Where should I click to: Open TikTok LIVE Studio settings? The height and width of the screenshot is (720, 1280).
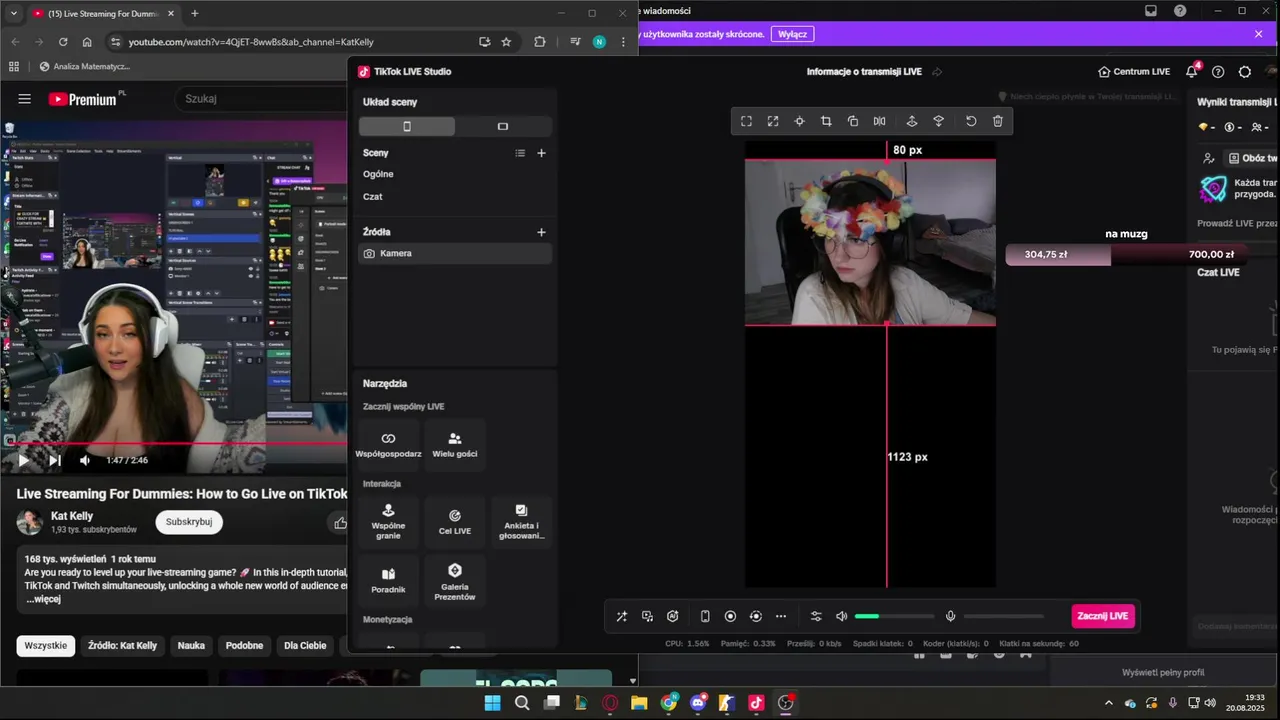click(1245, 72)
